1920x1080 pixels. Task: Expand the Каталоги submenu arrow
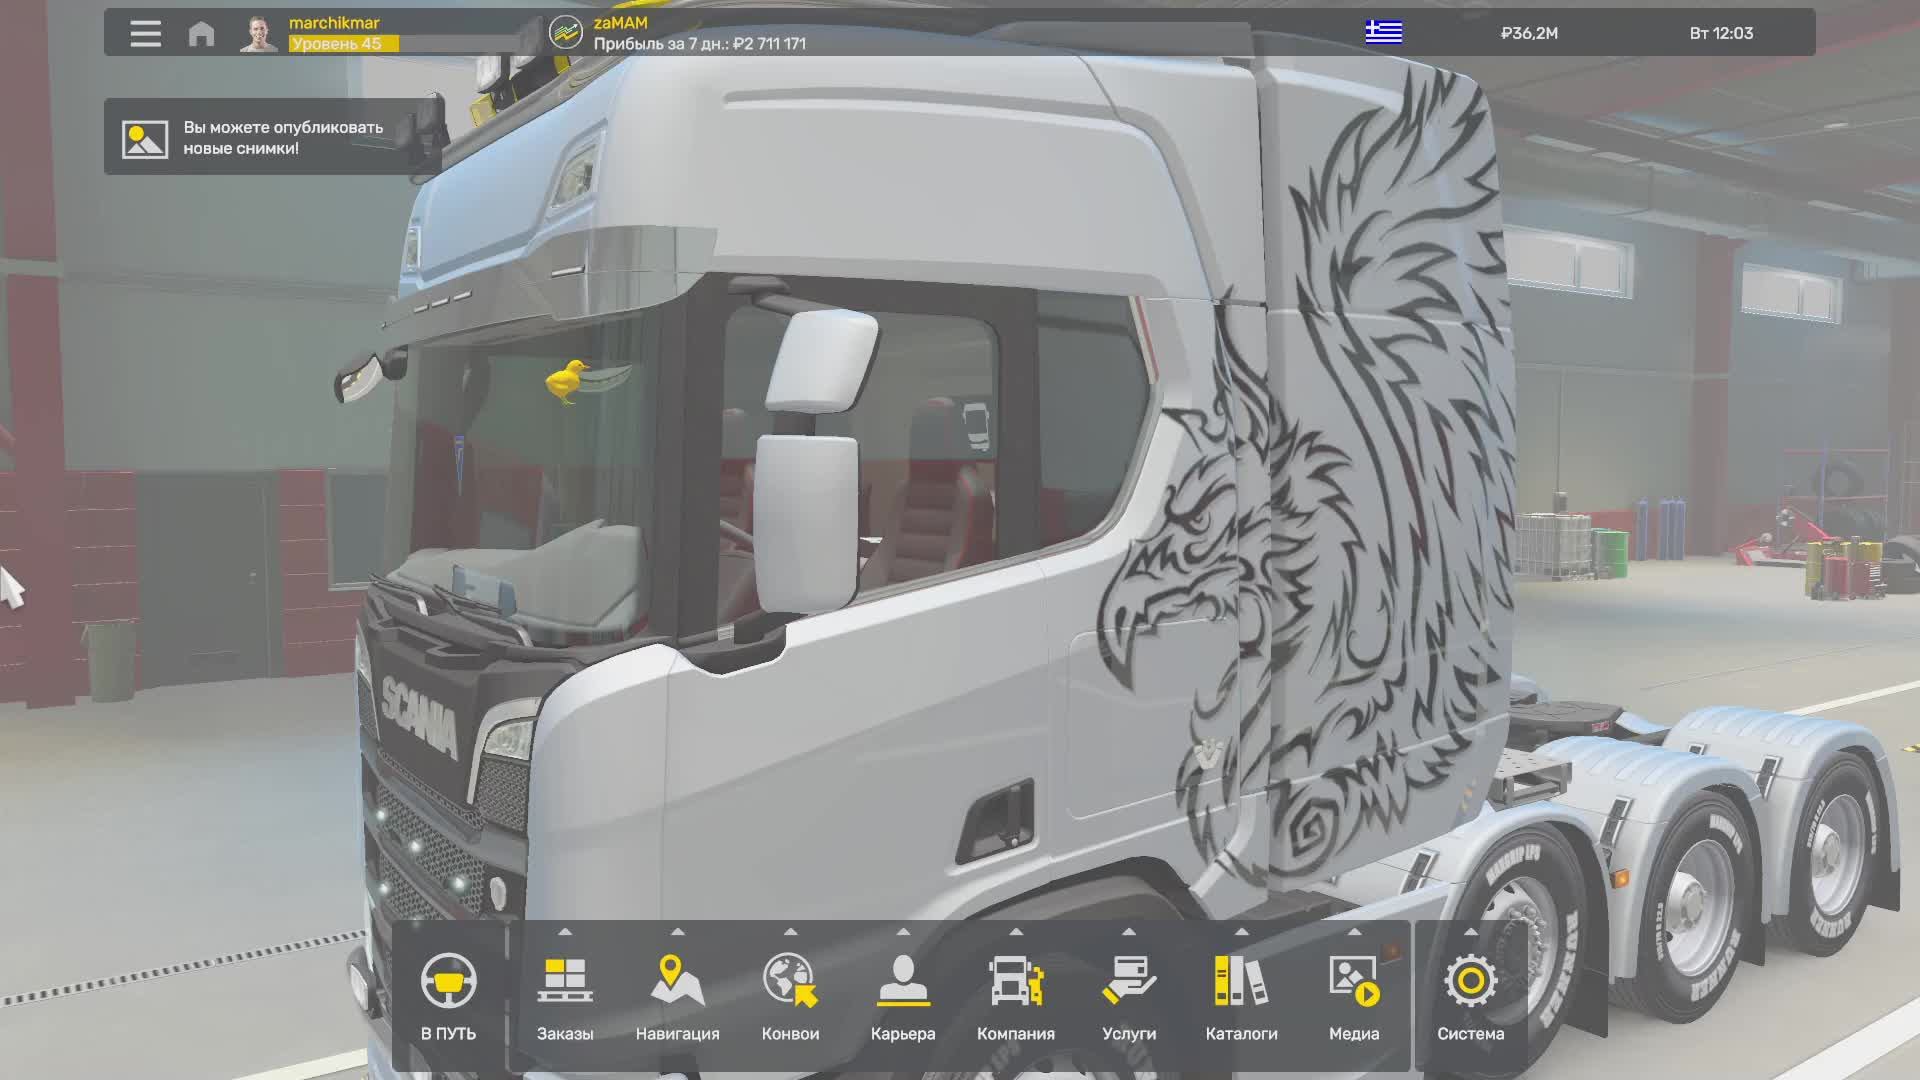[x=1241, y=932]
